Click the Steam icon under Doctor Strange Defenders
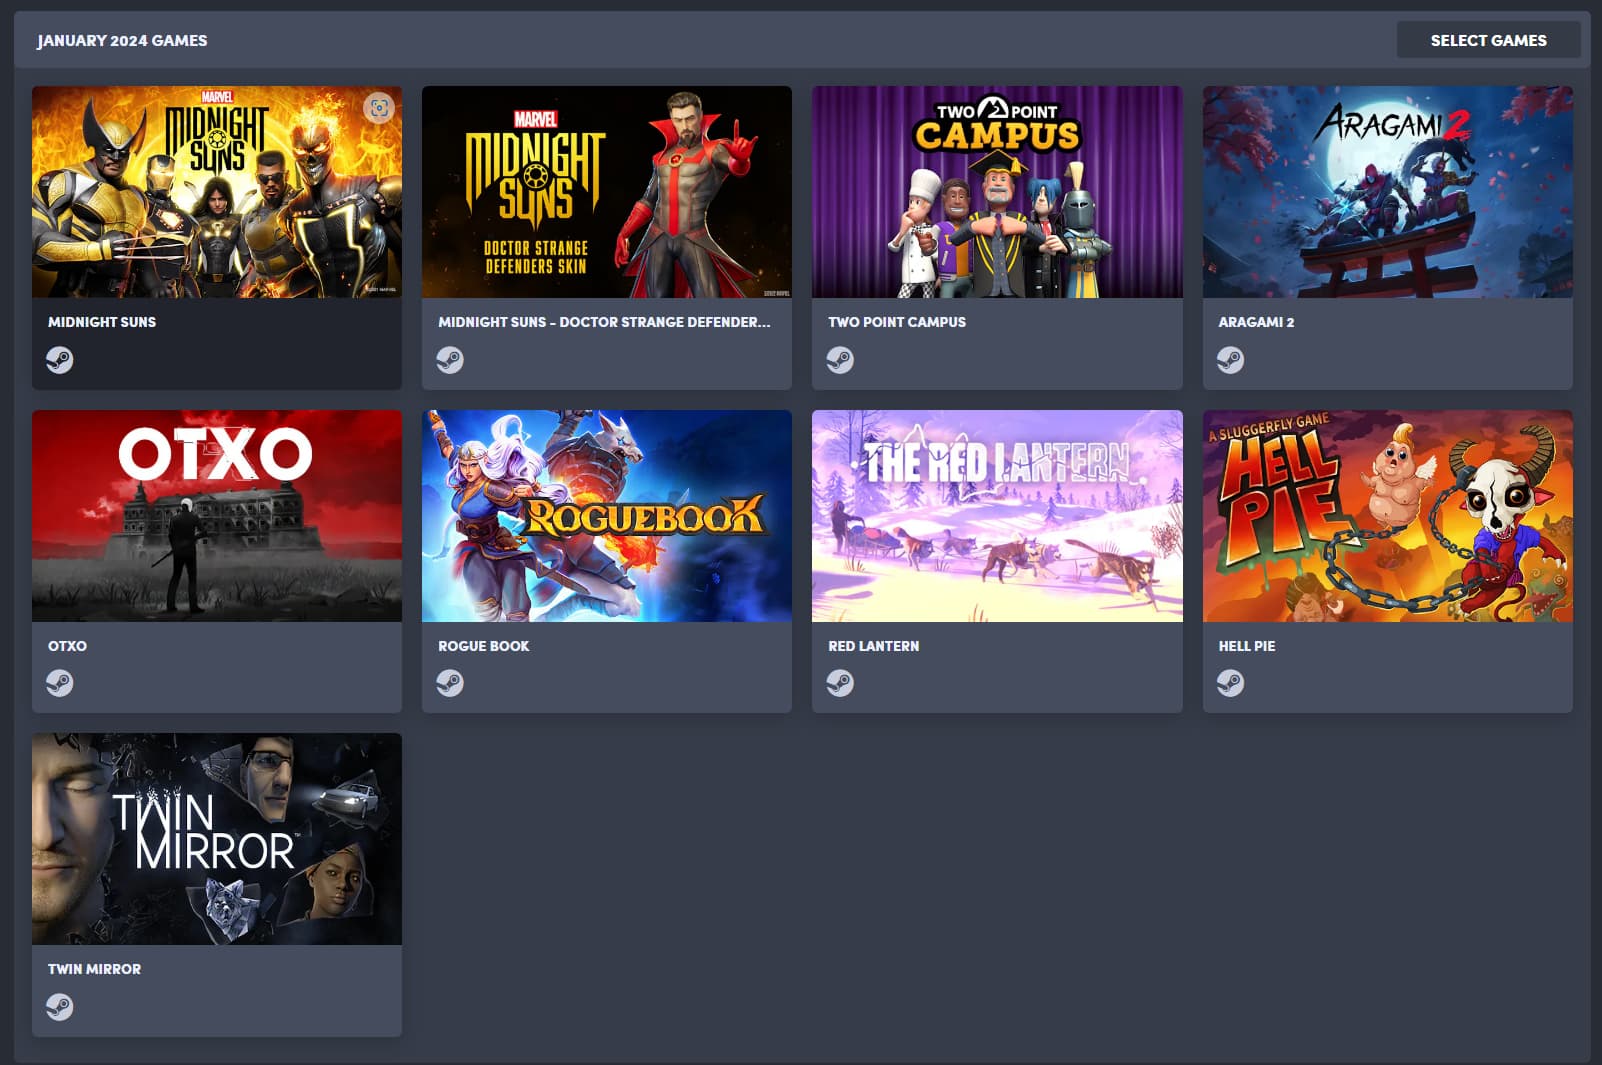Viewport: 1602px width, 1065px height. pyautogui.click(x=450, y=360)
